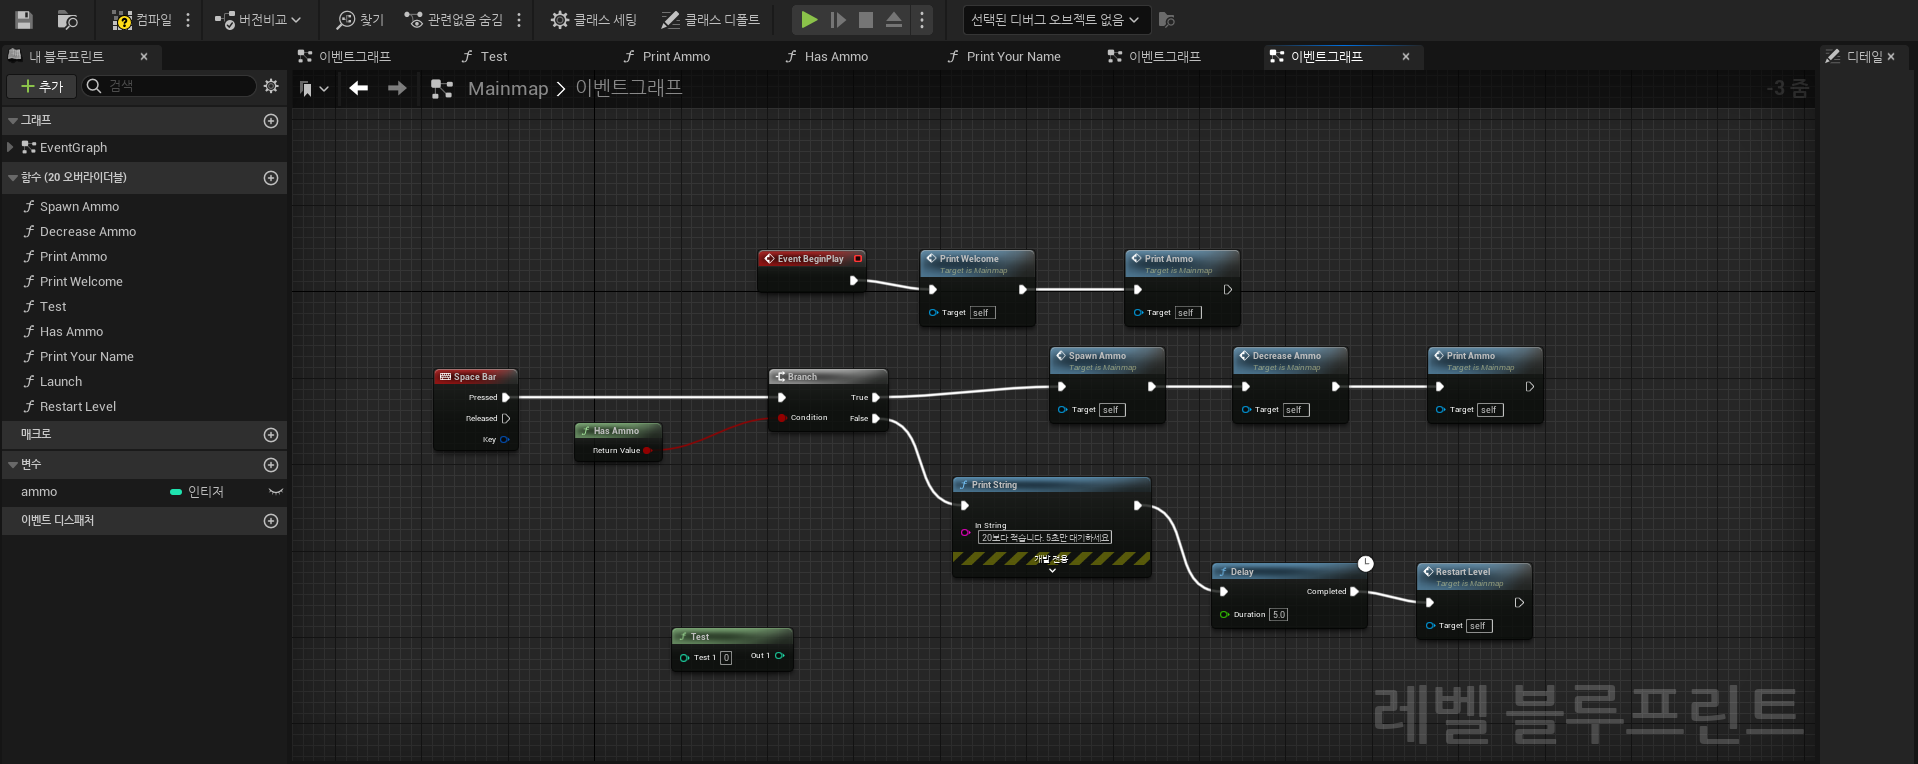
Task: Add a new function with plus icon
Action: click(271, 177)
